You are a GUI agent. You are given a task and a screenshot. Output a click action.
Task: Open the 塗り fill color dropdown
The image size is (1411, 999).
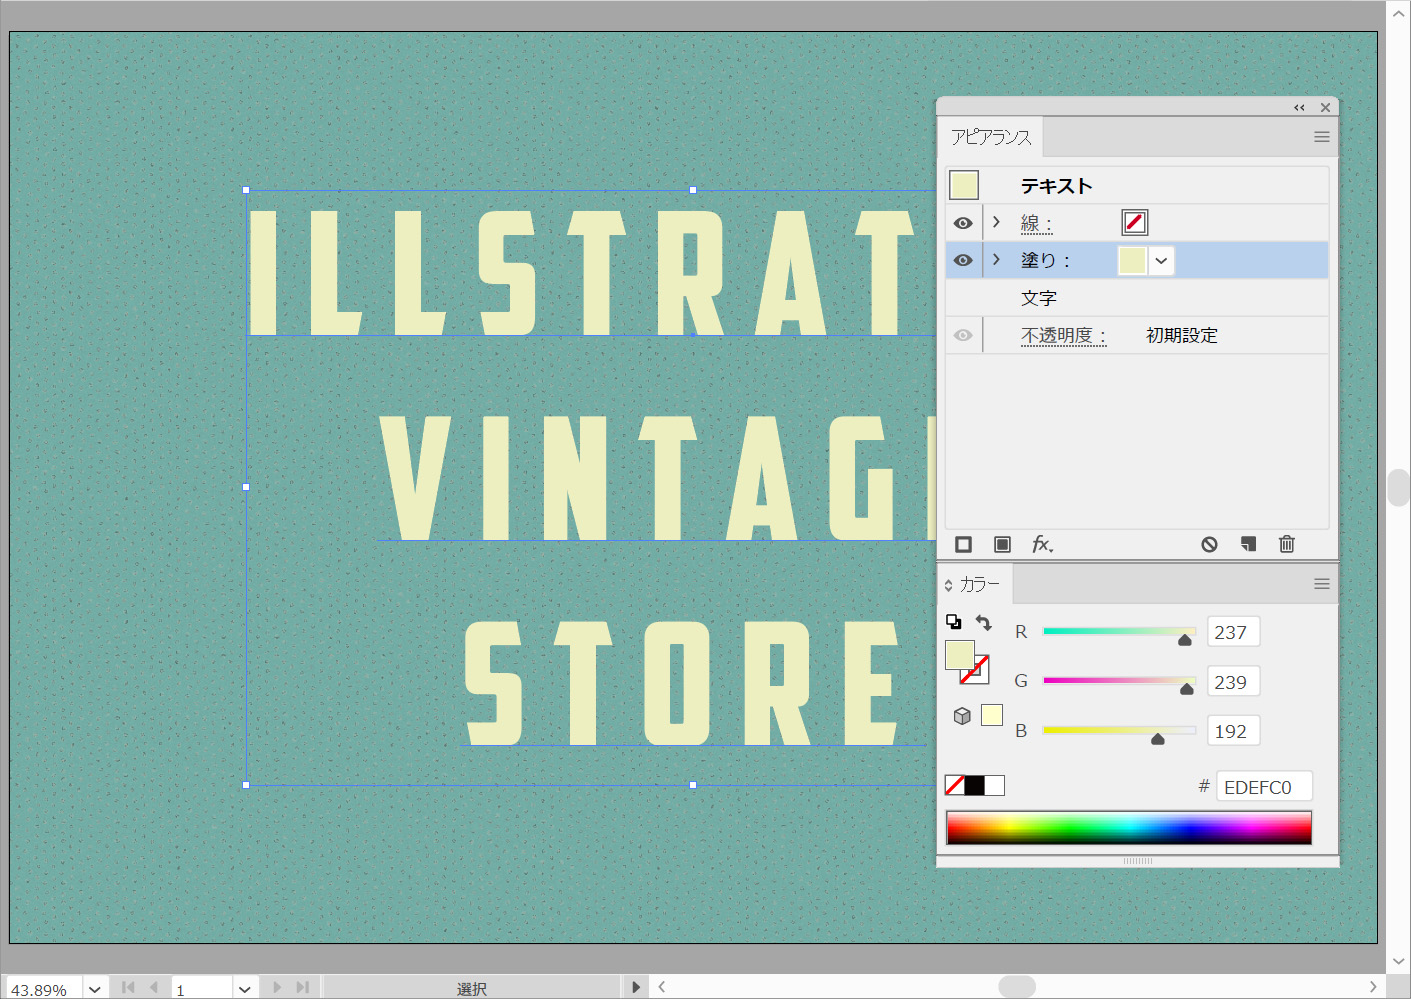pyautogui.click(x=1161, y=261)
